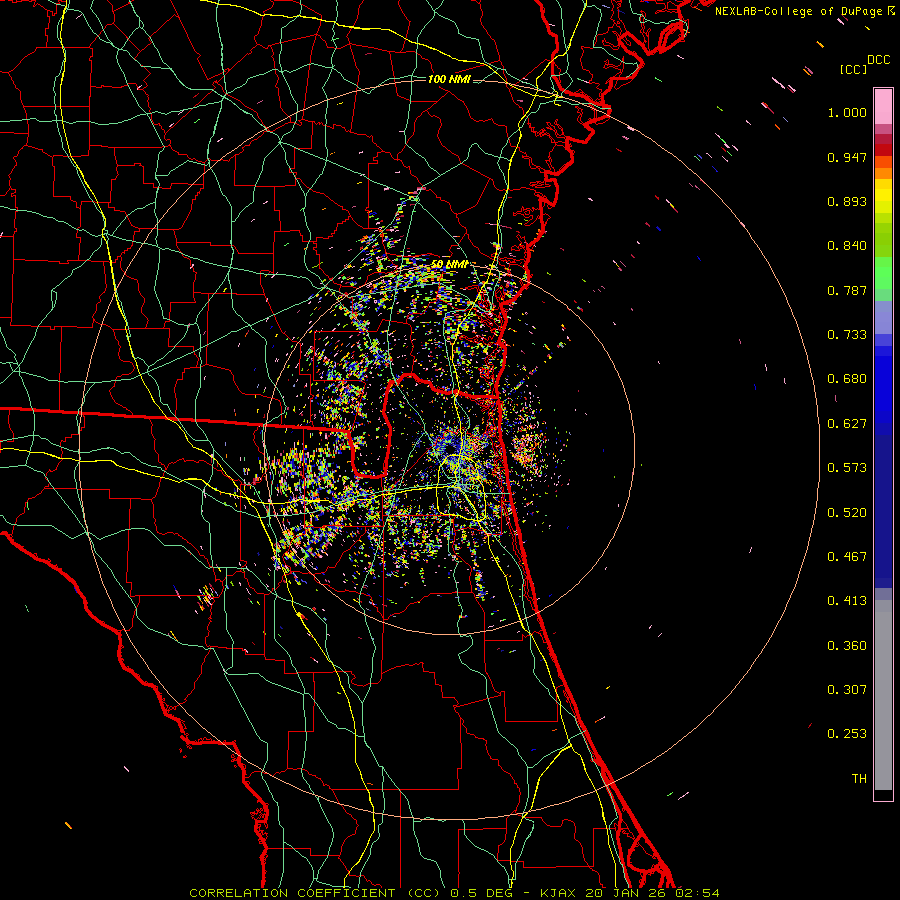
Task: Click the 1.000 value on the color scale
Action: click(x=847, y=112)
